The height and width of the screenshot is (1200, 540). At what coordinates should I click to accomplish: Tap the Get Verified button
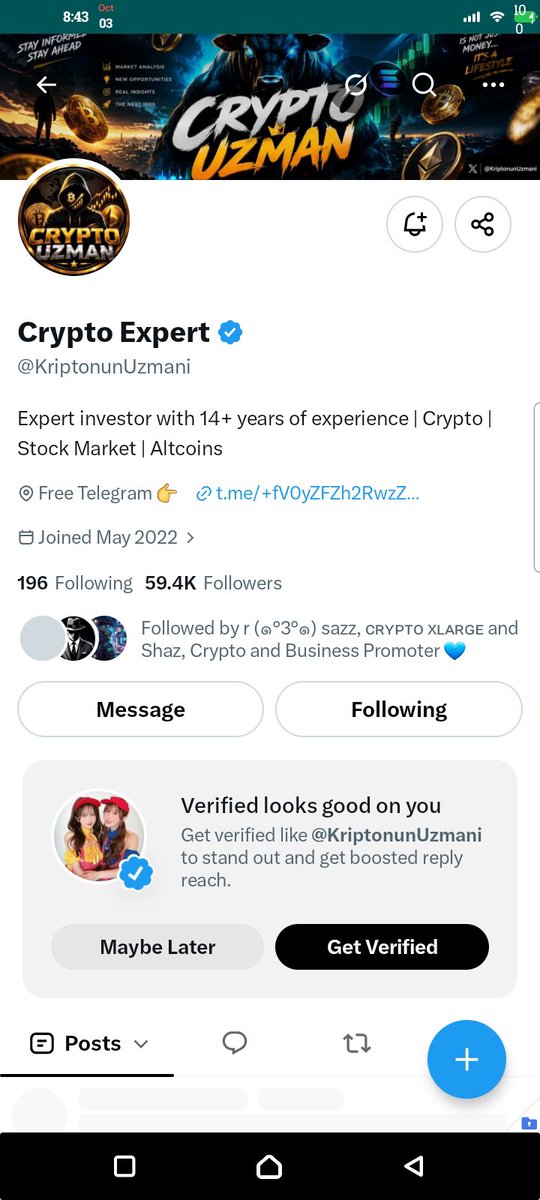(x=382, y=946)
